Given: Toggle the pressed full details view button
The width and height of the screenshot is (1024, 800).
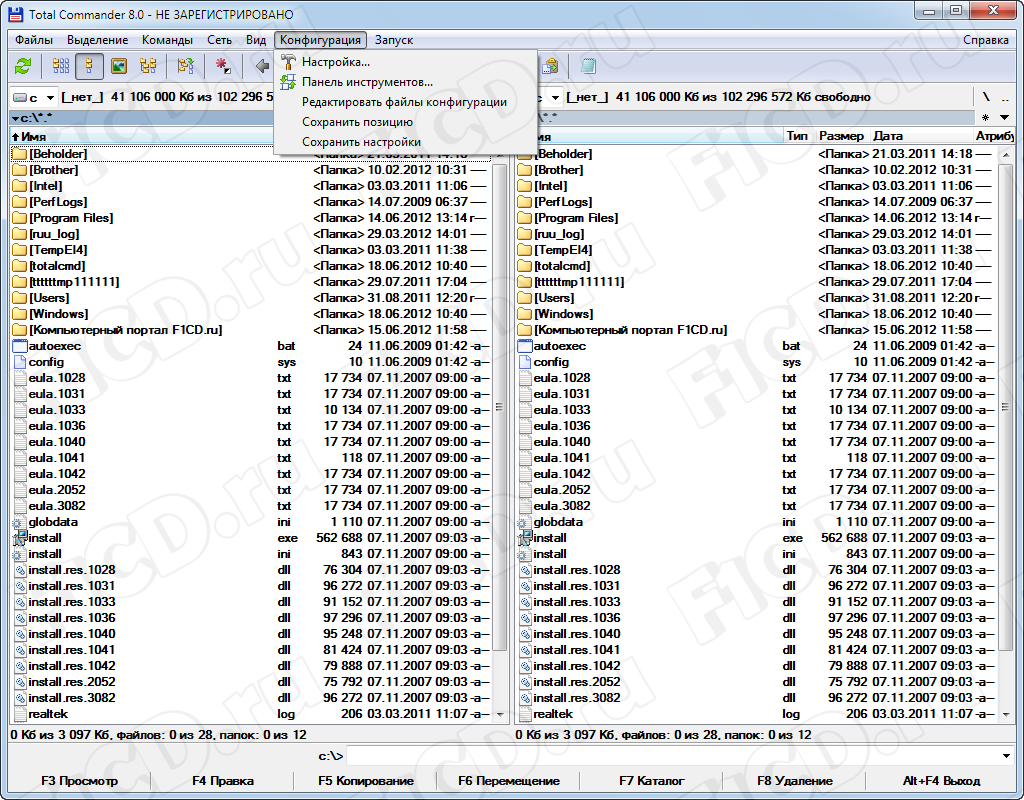Looking at the screenshot, I should point(89,66).
